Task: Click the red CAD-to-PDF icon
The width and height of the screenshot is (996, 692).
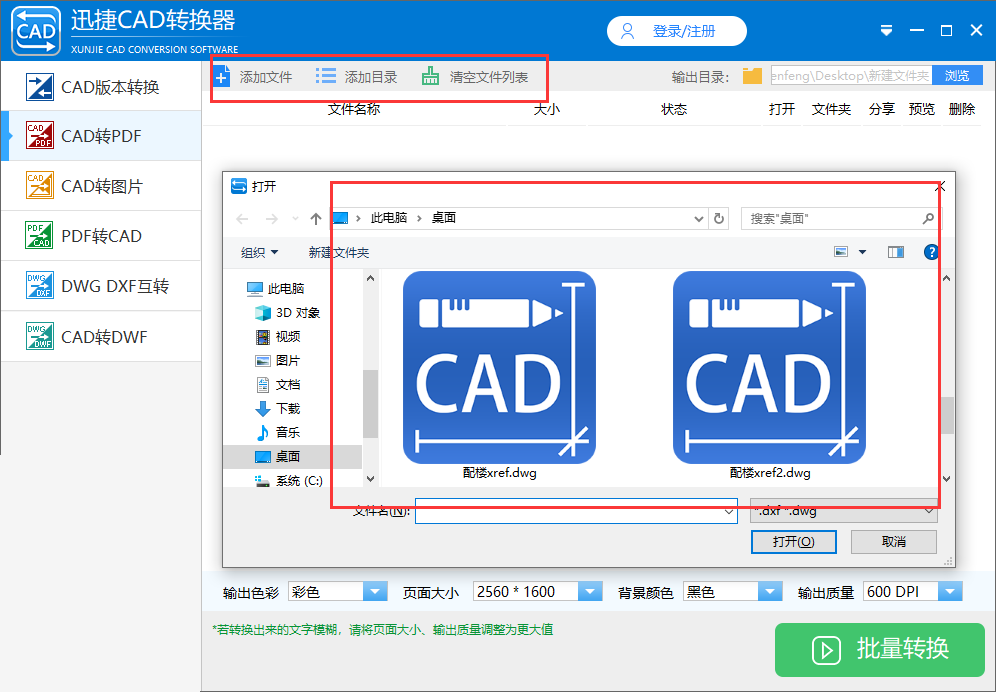Action: point(39,135)
